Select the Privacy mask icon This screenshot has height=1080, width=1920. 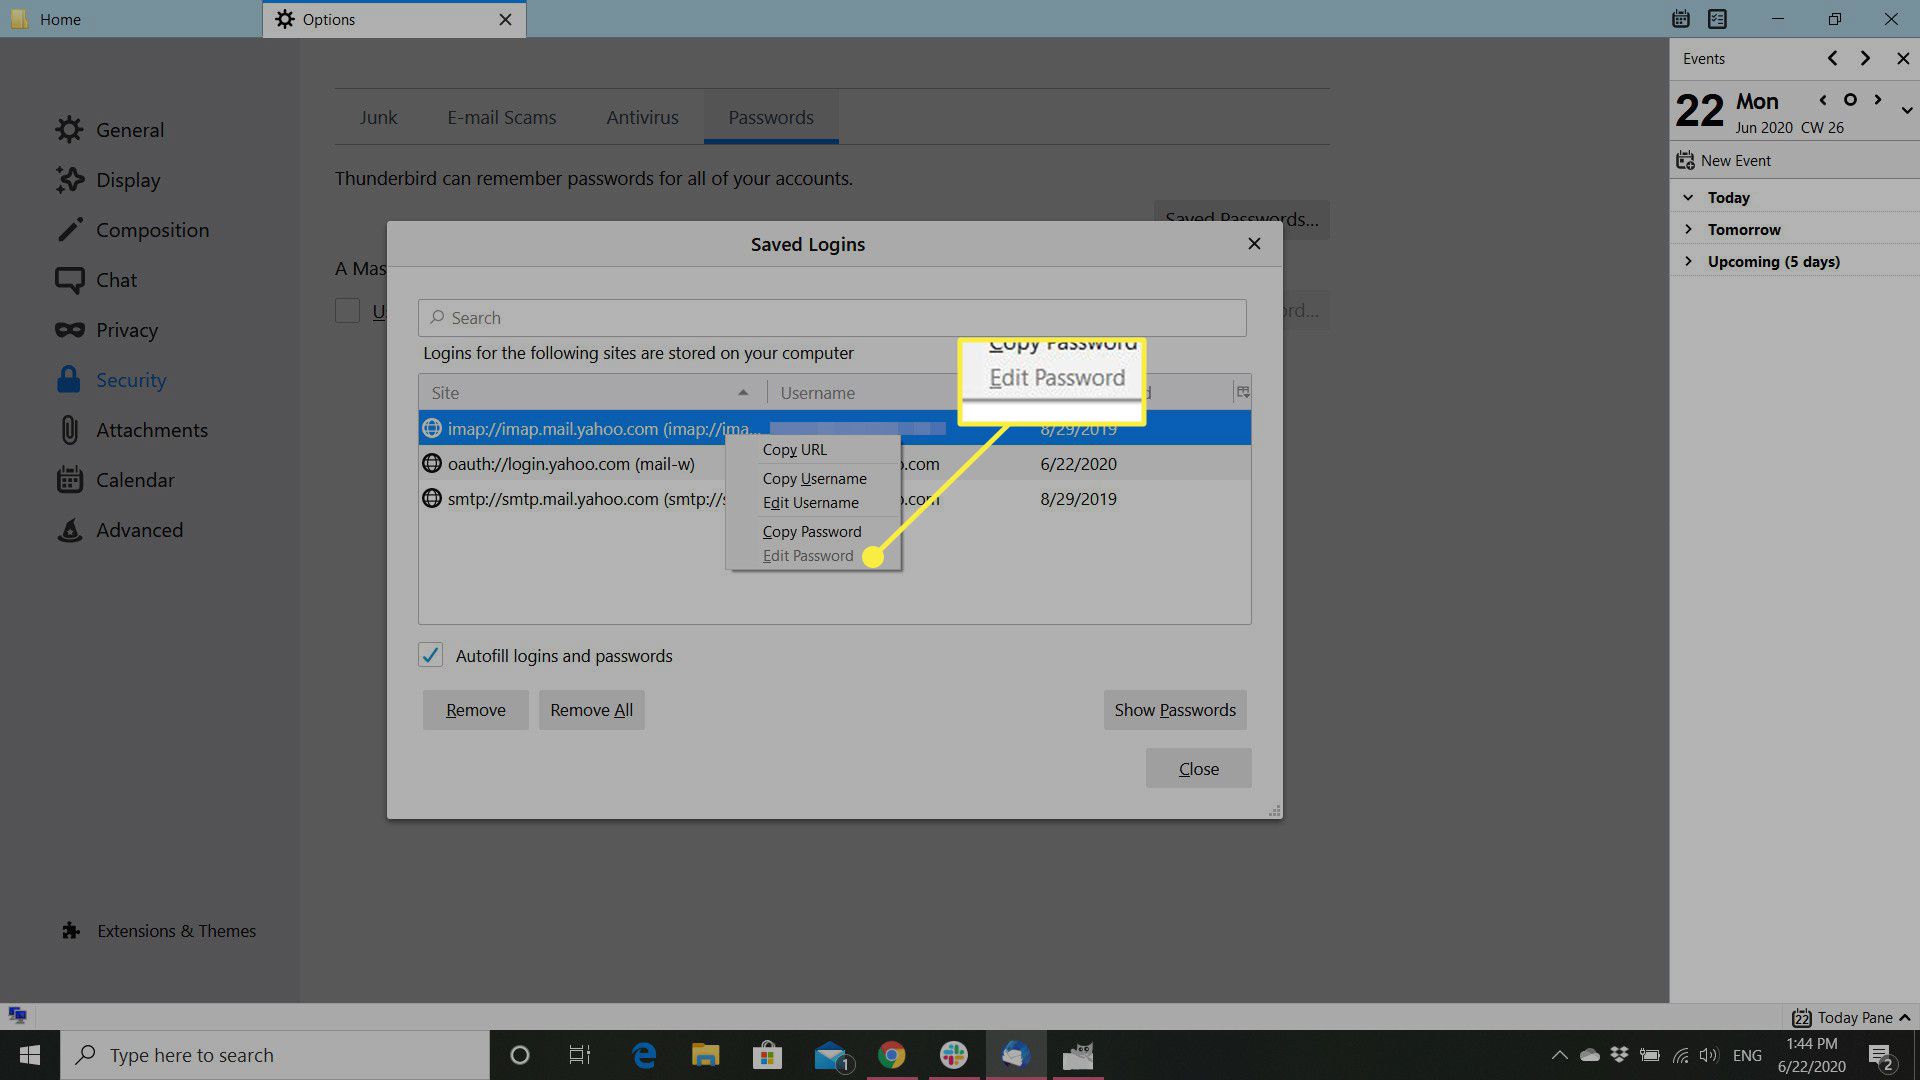click(x=69, y=330)
